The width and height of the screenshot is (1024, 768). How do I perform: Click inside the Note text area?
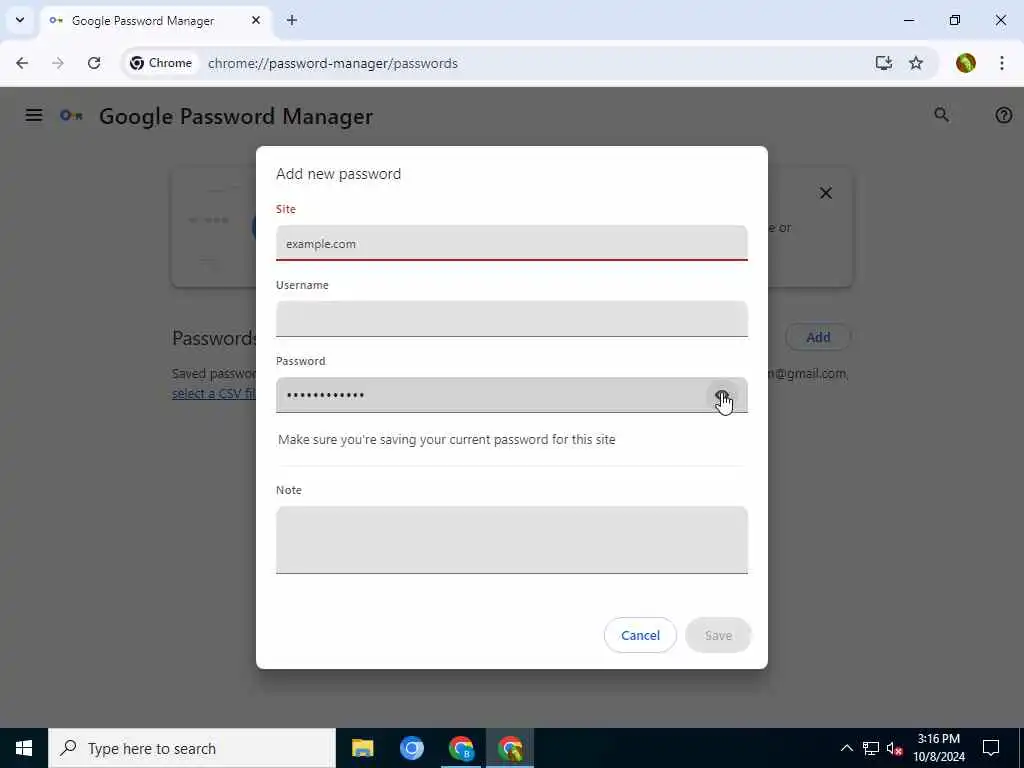(x=511, y=540)
